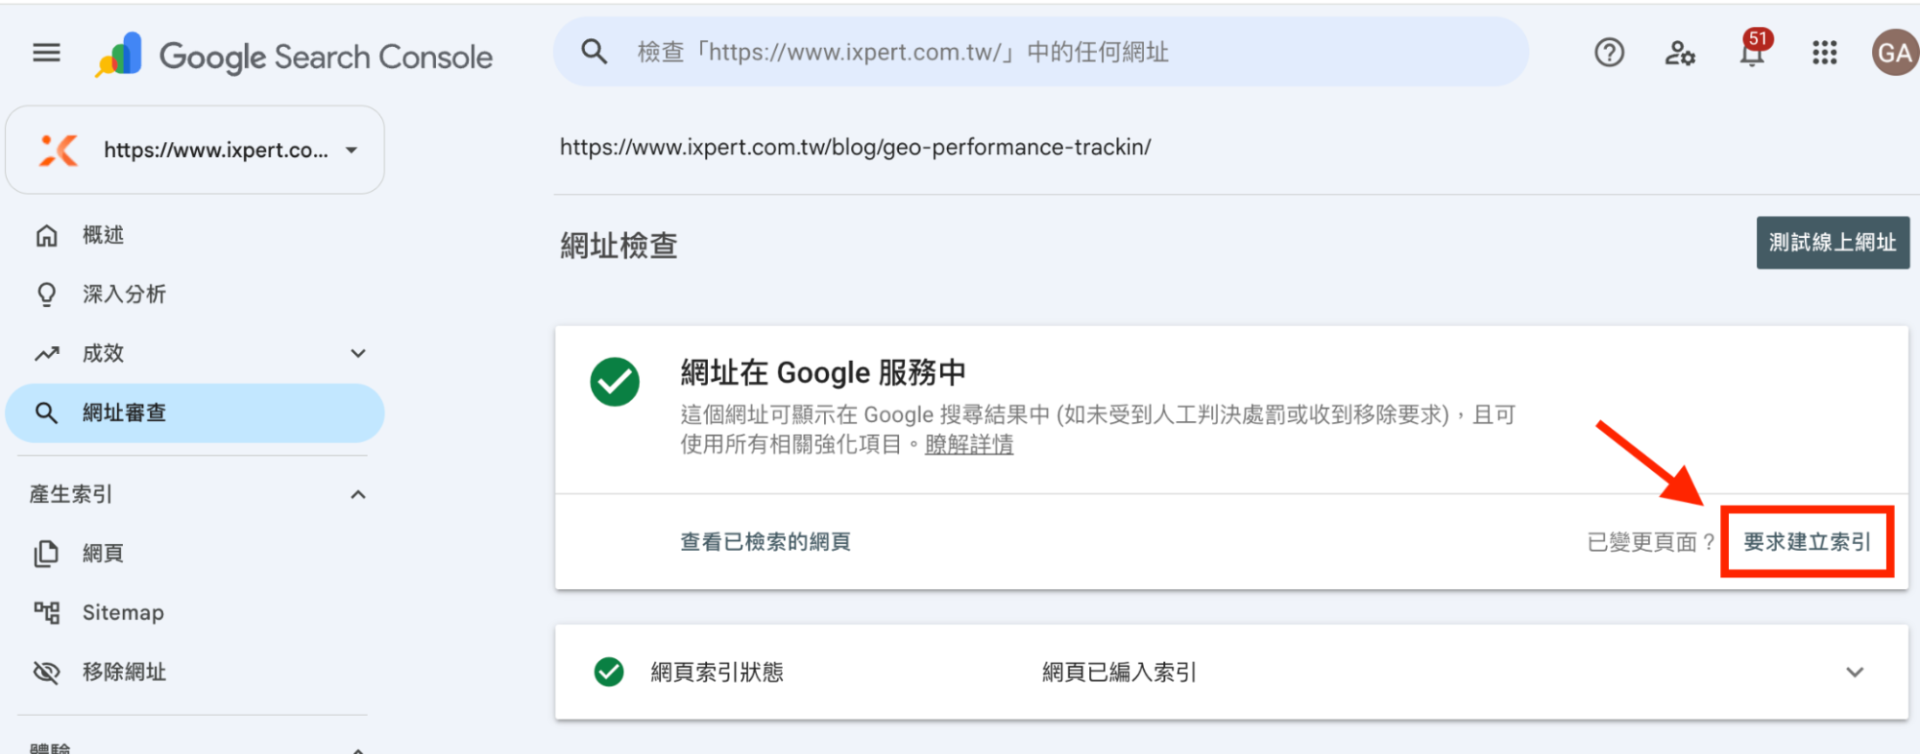
Task: Open the Google apps grid
Action: click(1824, 52)
